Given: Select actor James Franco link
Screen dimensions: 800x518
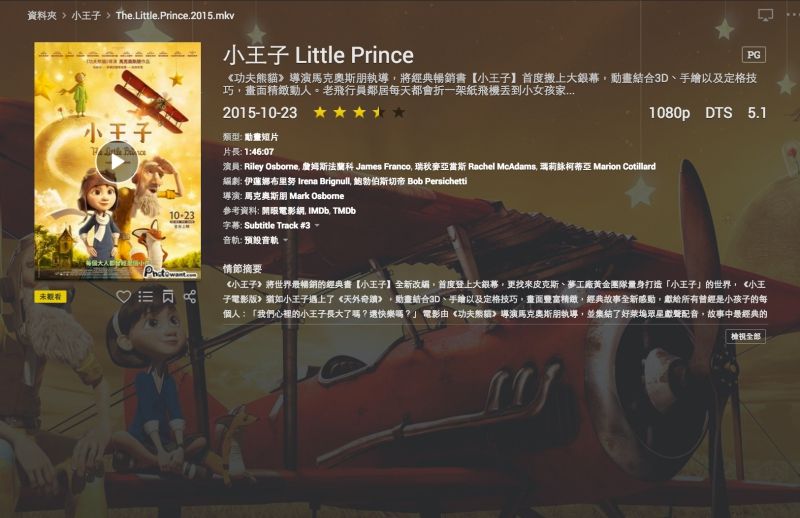Looking at the screenshot, I should [x=356, y=166].
